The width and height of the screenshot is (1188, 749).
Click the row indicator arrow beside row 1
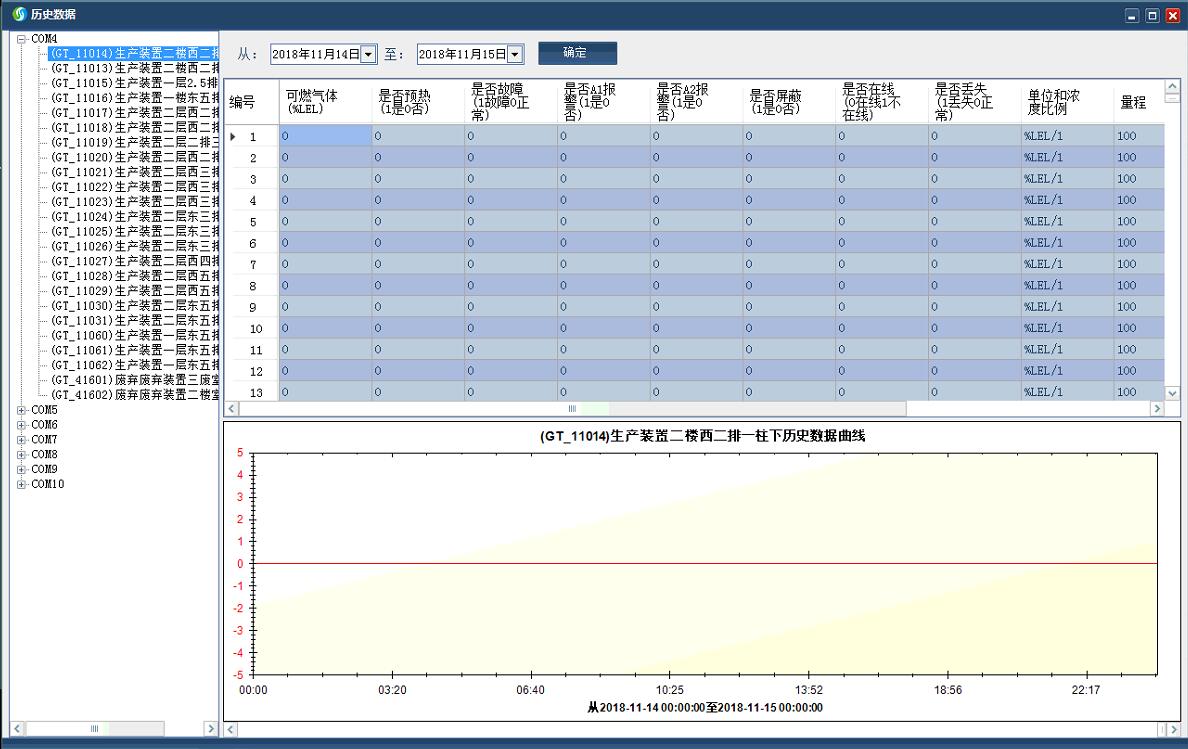[233, 136]
